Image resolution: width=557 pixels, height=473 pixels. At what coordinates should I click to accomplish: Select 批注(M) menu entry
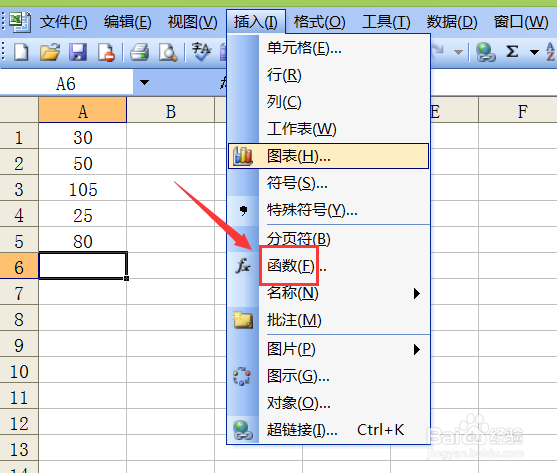[329, 320]
